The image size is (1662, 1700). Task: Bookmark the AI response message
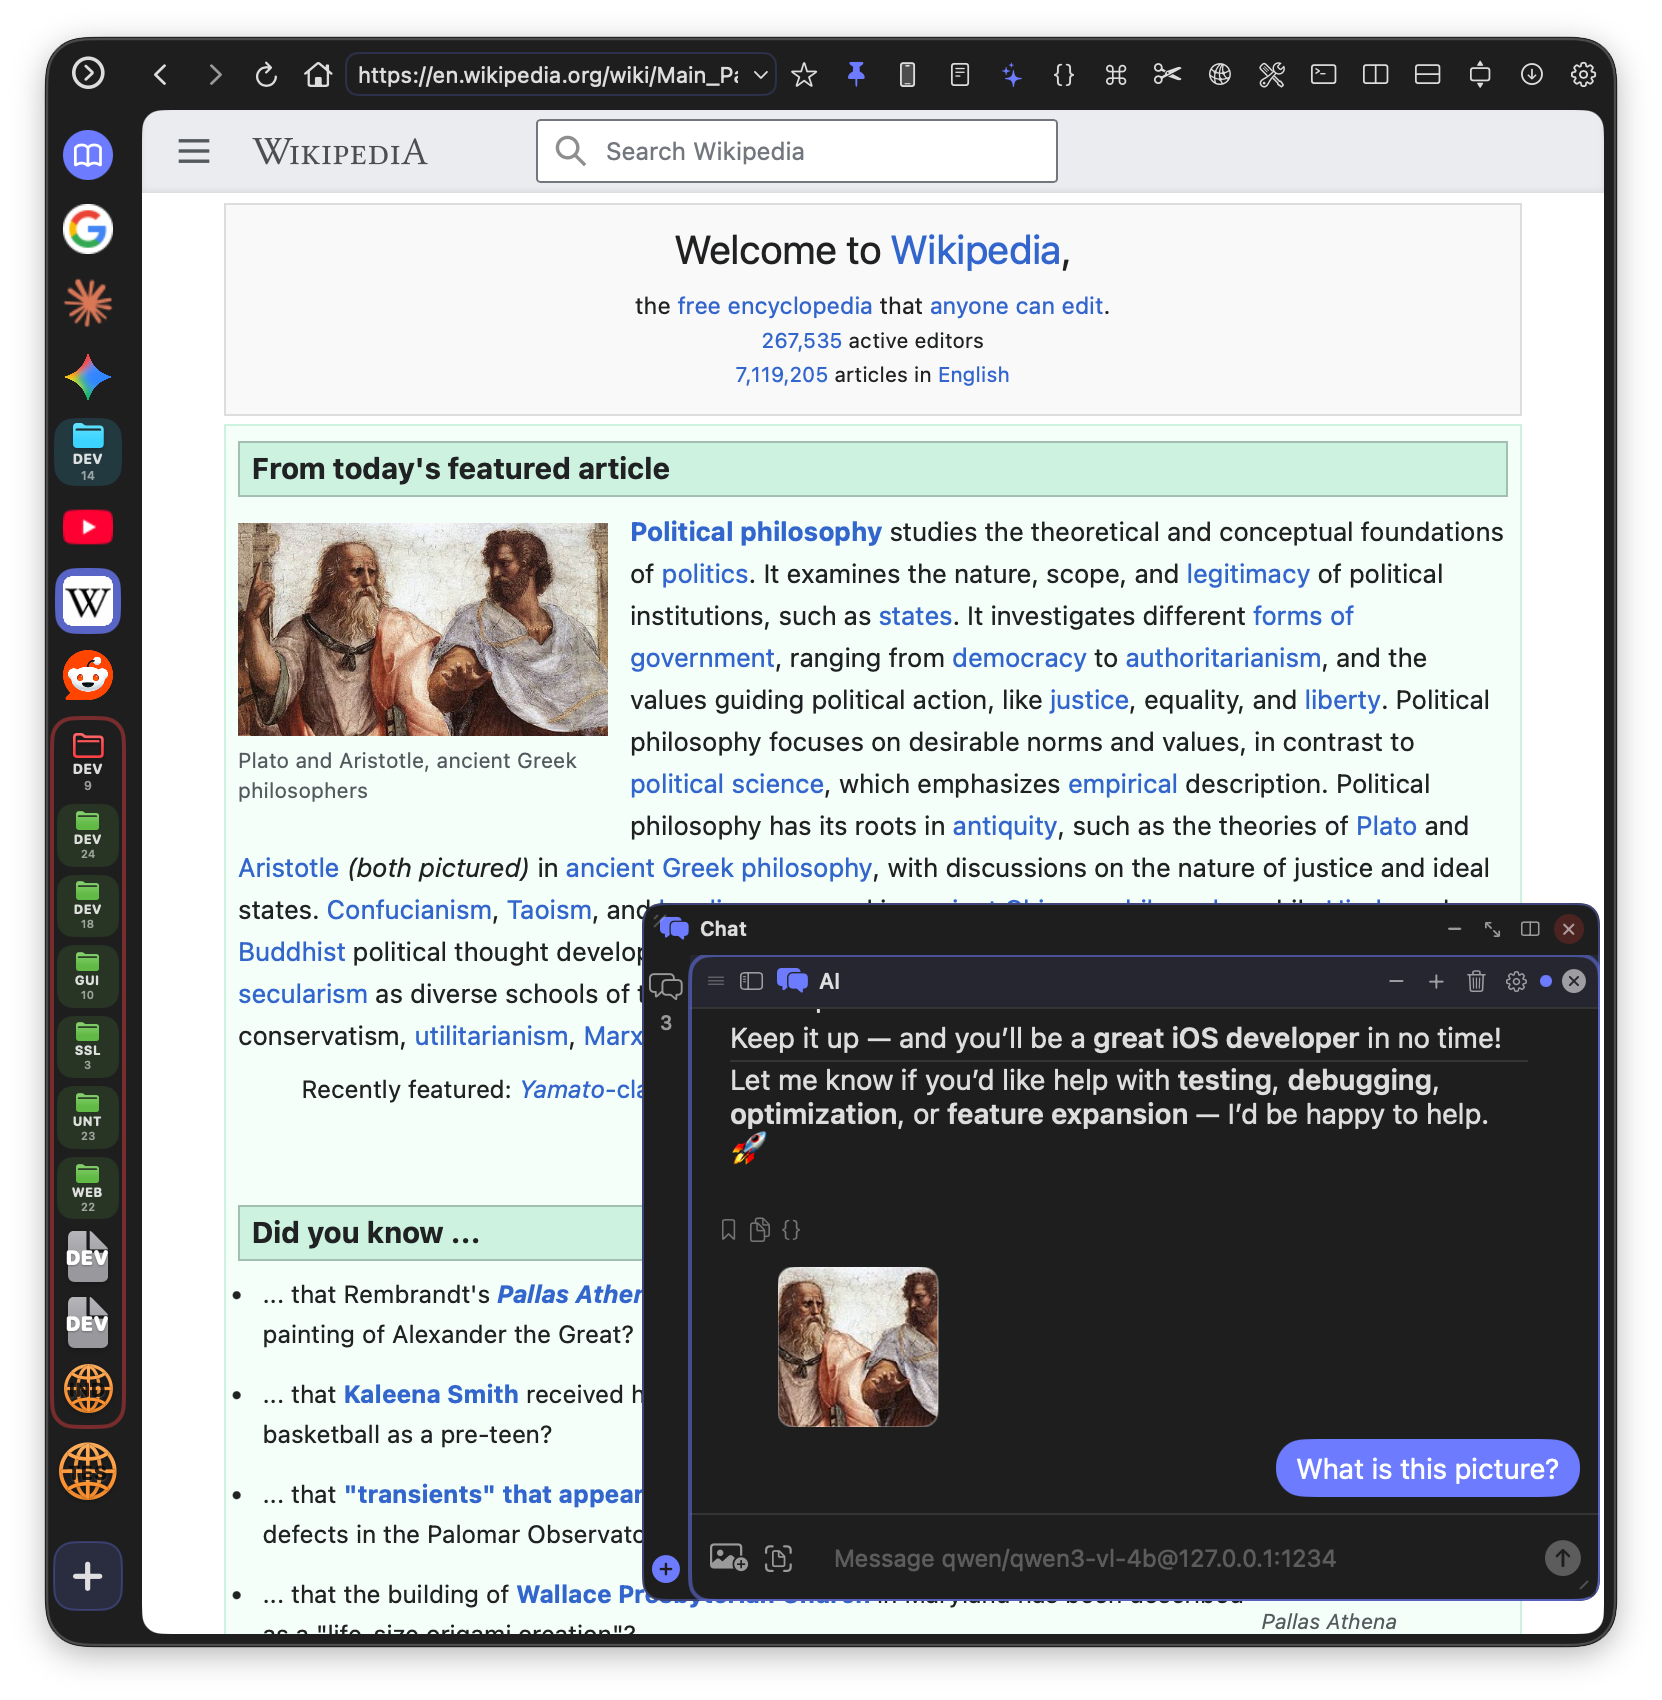(x=727, y=1229)
